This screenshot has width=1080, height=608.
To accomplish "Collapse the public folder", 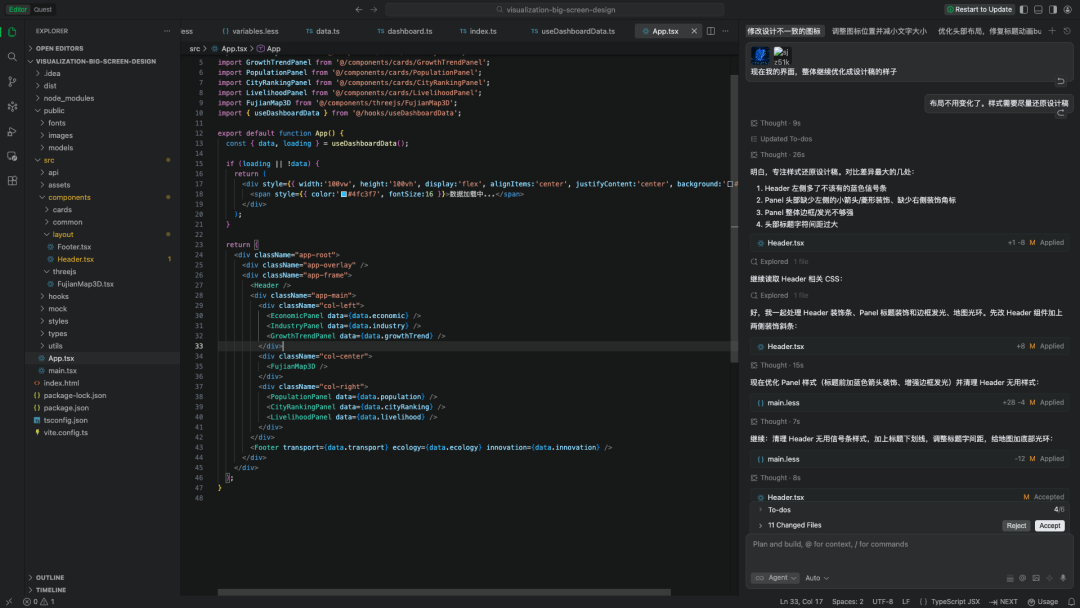I will click(x=54, y=111).
